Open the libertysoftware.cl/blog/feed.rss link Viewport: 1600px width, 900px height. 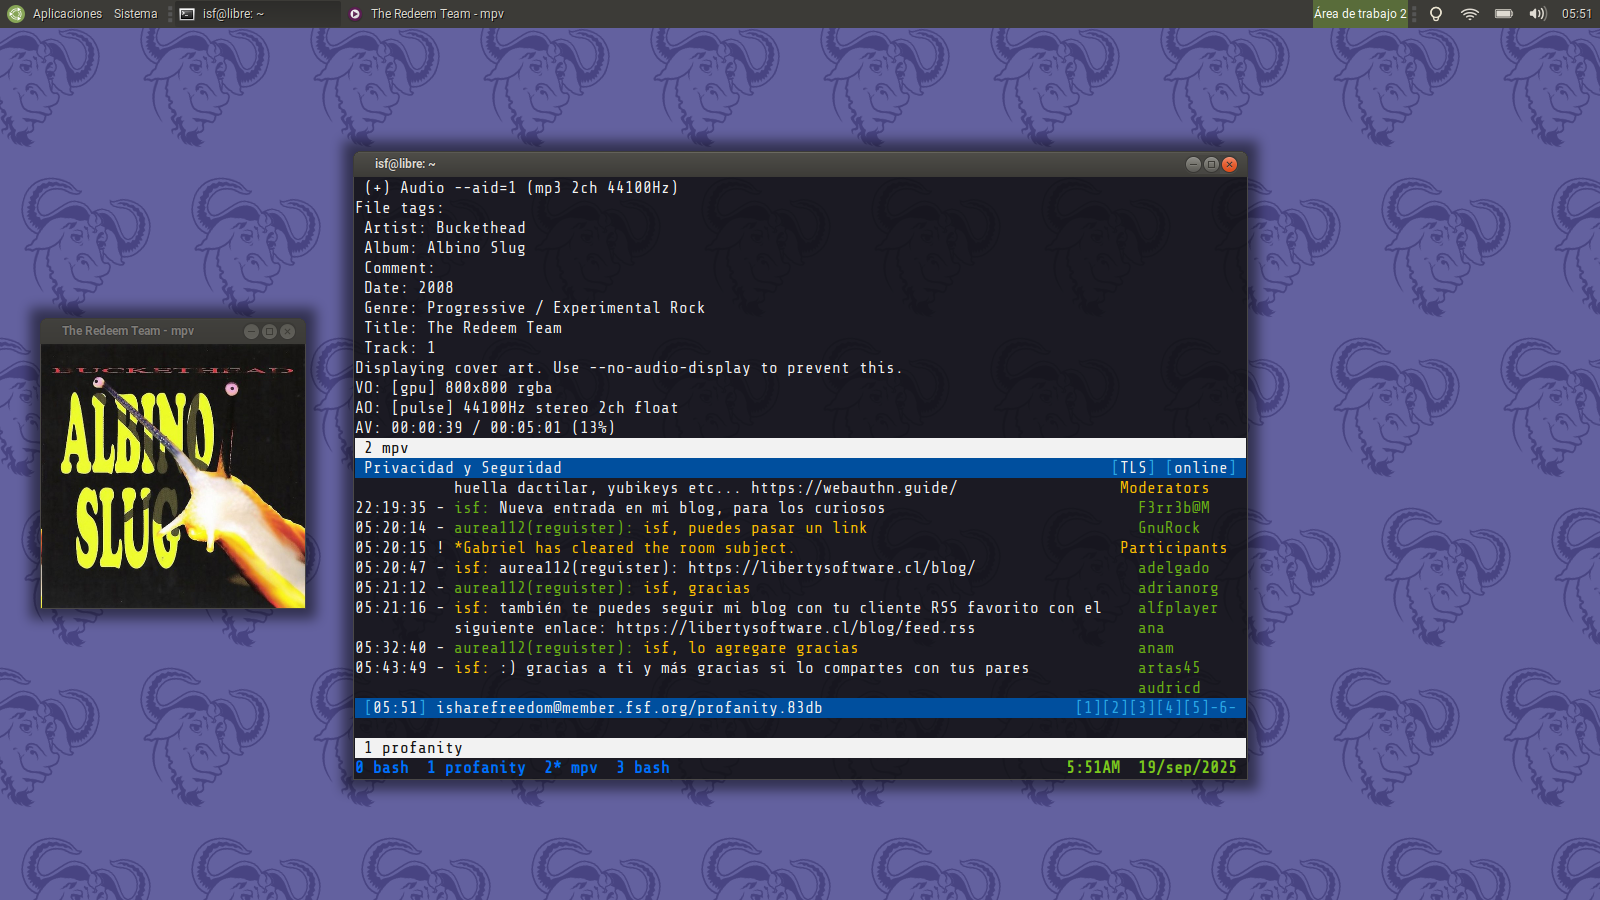tap(795, 628)
